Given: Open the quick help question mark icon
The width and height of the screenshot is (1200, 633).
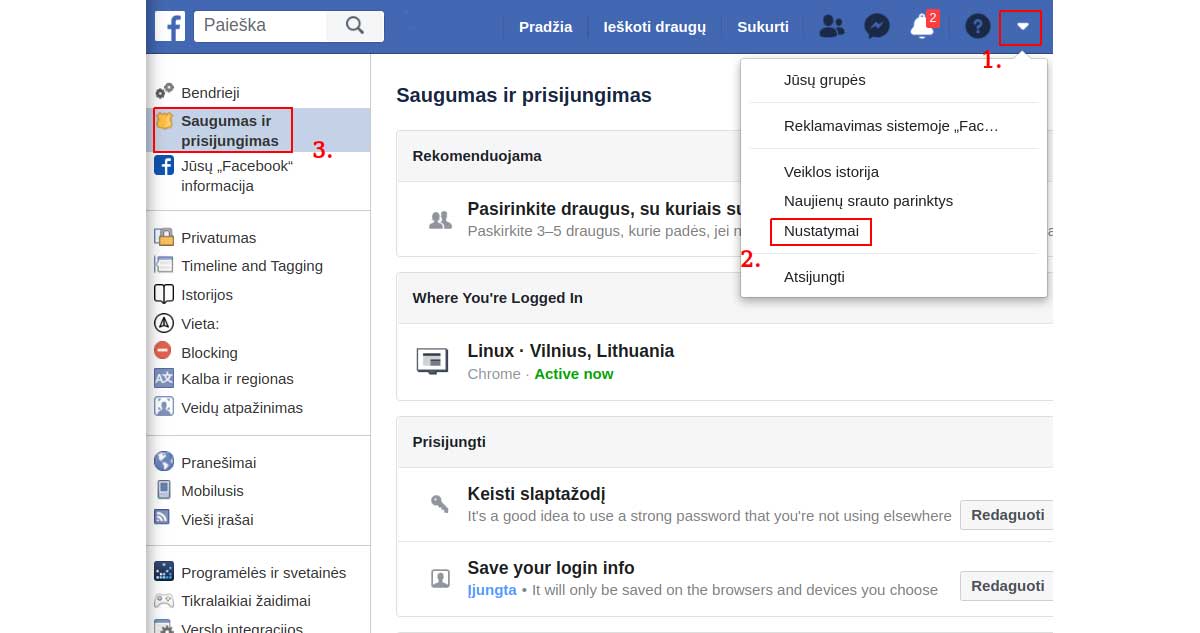Looking at the screenshot, I should click(x=977, y=27).
